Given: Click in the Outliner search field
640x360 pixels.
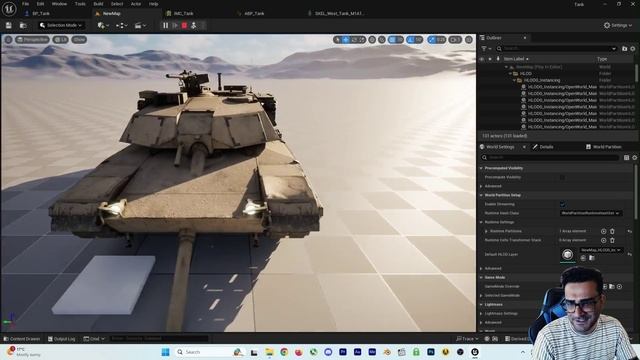Looking at the screenshot, I should pos(556,49).
